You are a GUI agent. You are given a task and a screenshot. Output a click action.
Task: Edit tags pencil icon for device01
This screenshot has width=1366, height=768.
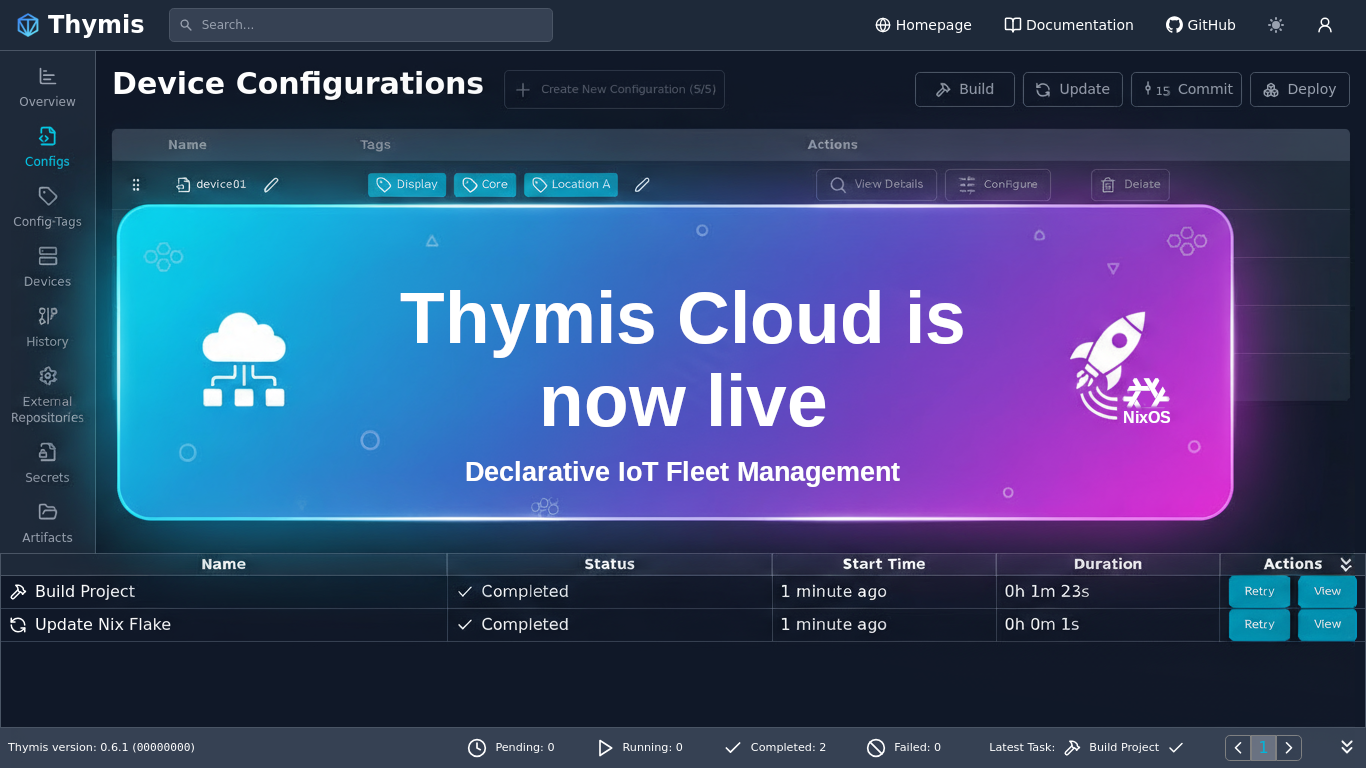642,185
